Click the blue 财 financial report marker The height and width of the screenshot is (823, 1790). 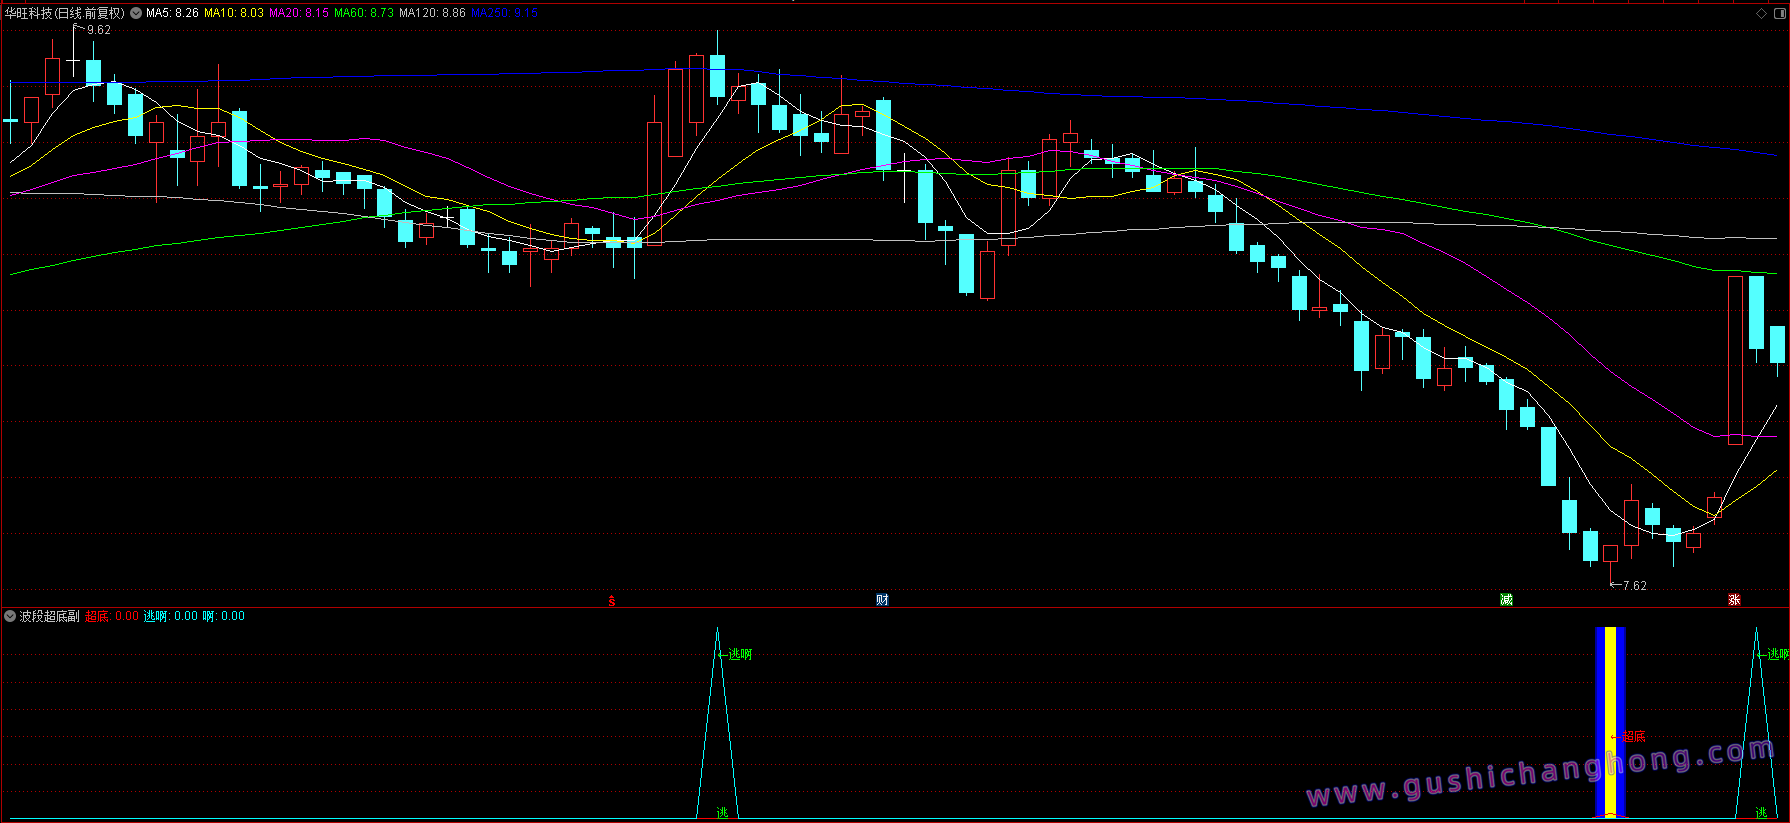882,600
